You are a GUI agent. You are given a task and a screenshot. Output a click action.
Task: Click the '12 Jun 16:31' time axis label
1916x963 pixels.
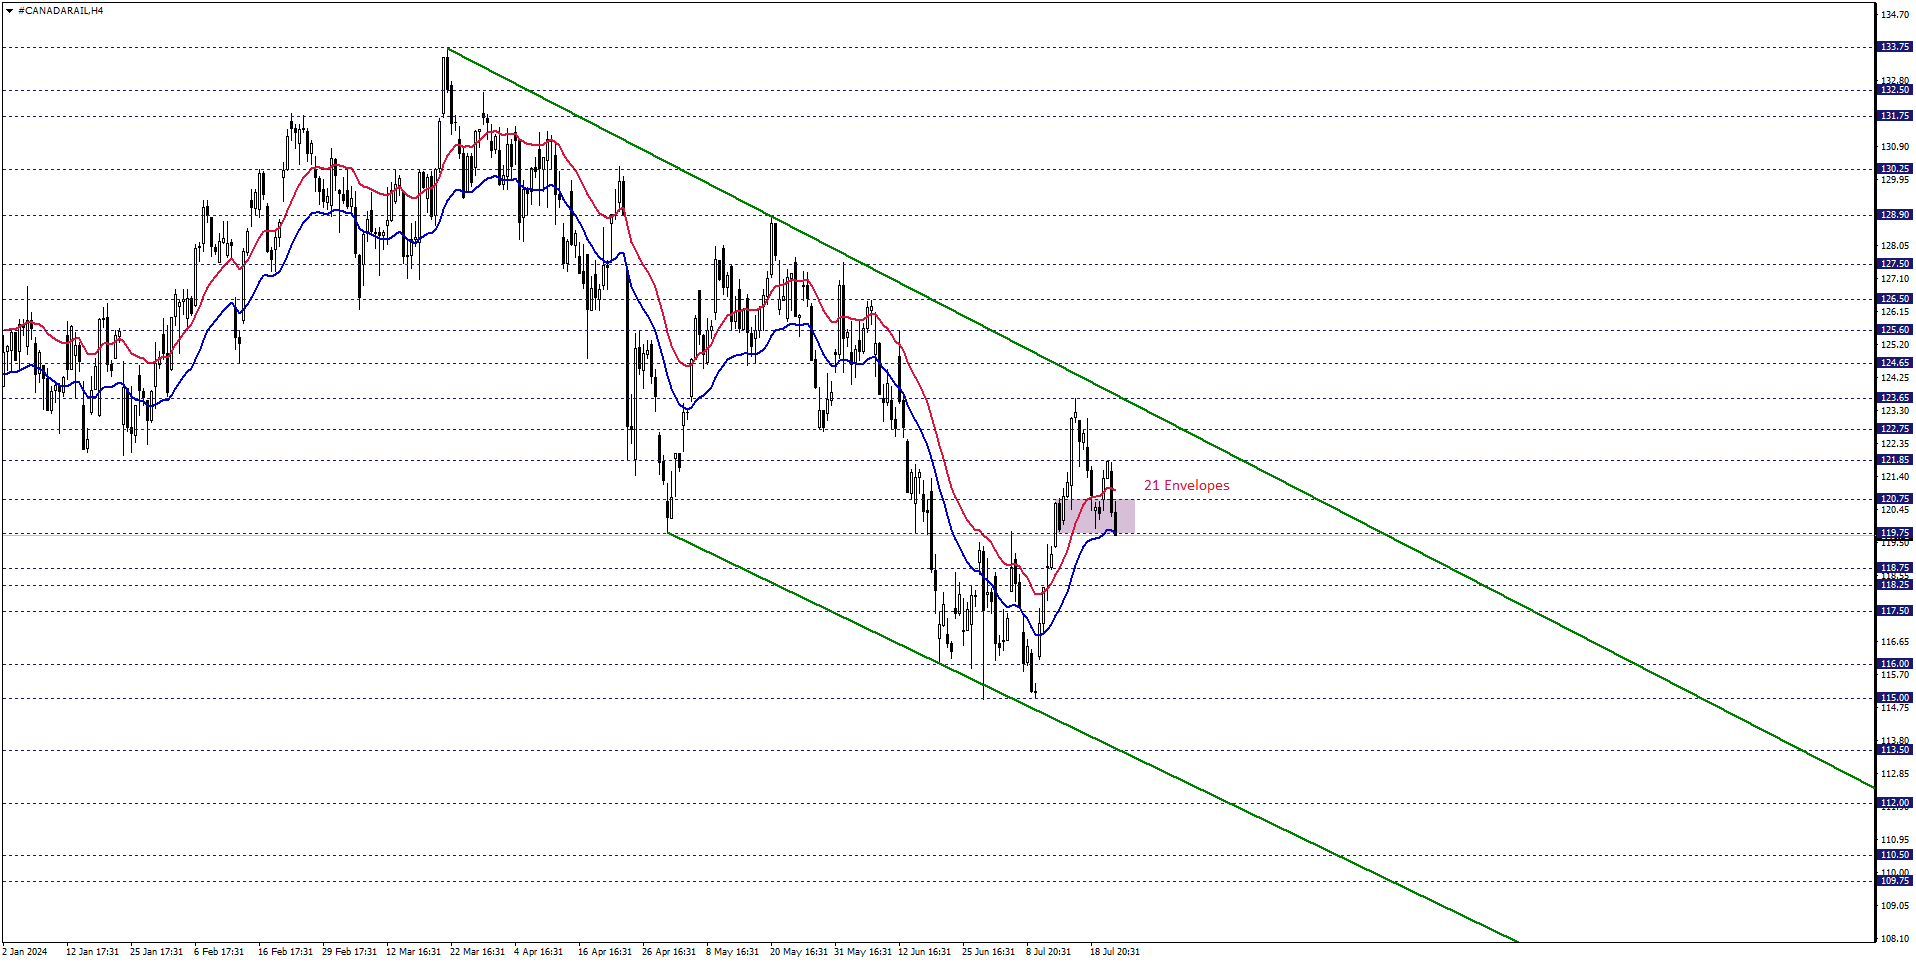tap(925, 952)
